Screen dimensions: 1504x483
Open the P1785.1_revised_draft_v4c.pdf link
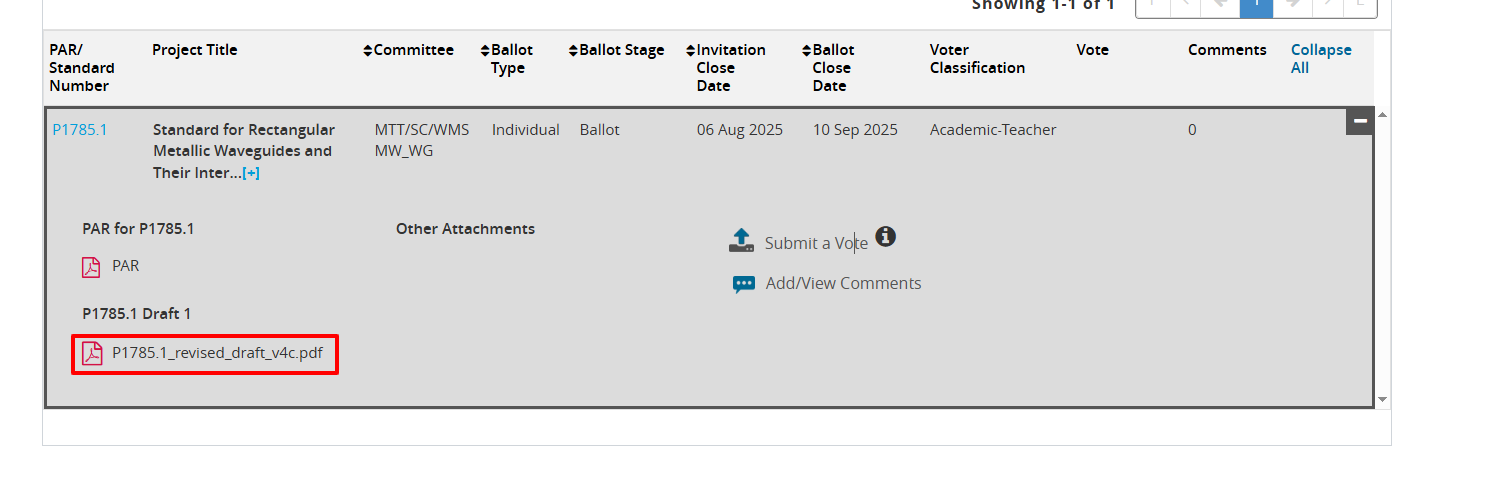click(217, 353)
